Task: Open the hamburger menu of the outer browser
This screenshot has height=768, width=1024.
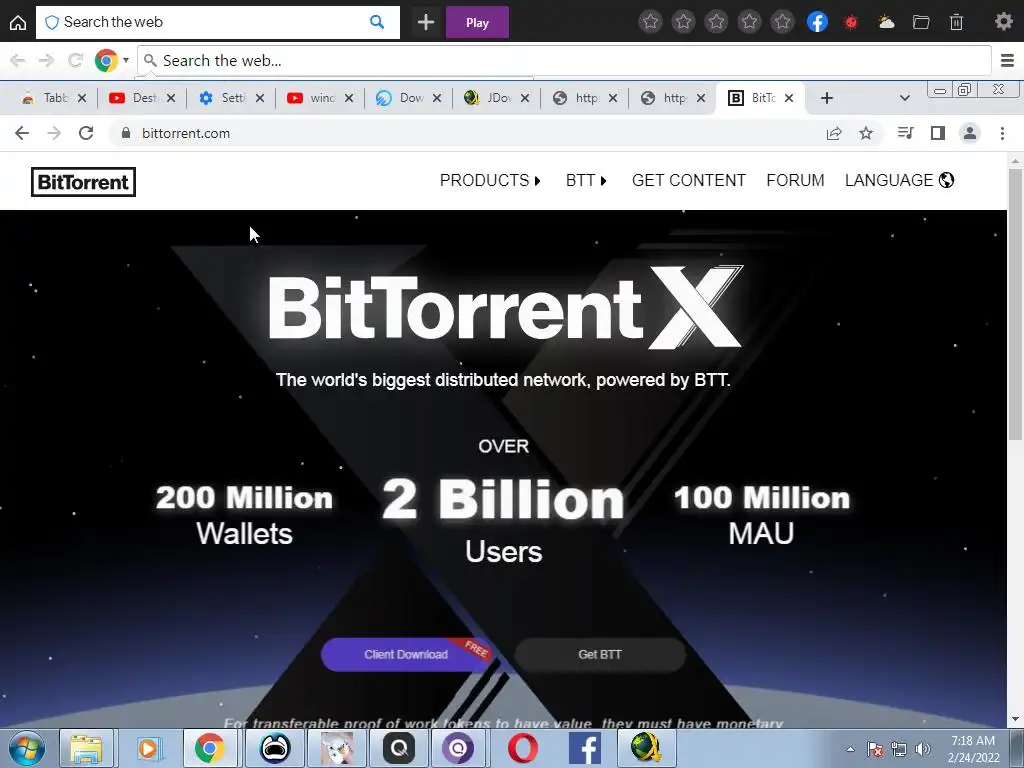Action: tap(1007, 61)
